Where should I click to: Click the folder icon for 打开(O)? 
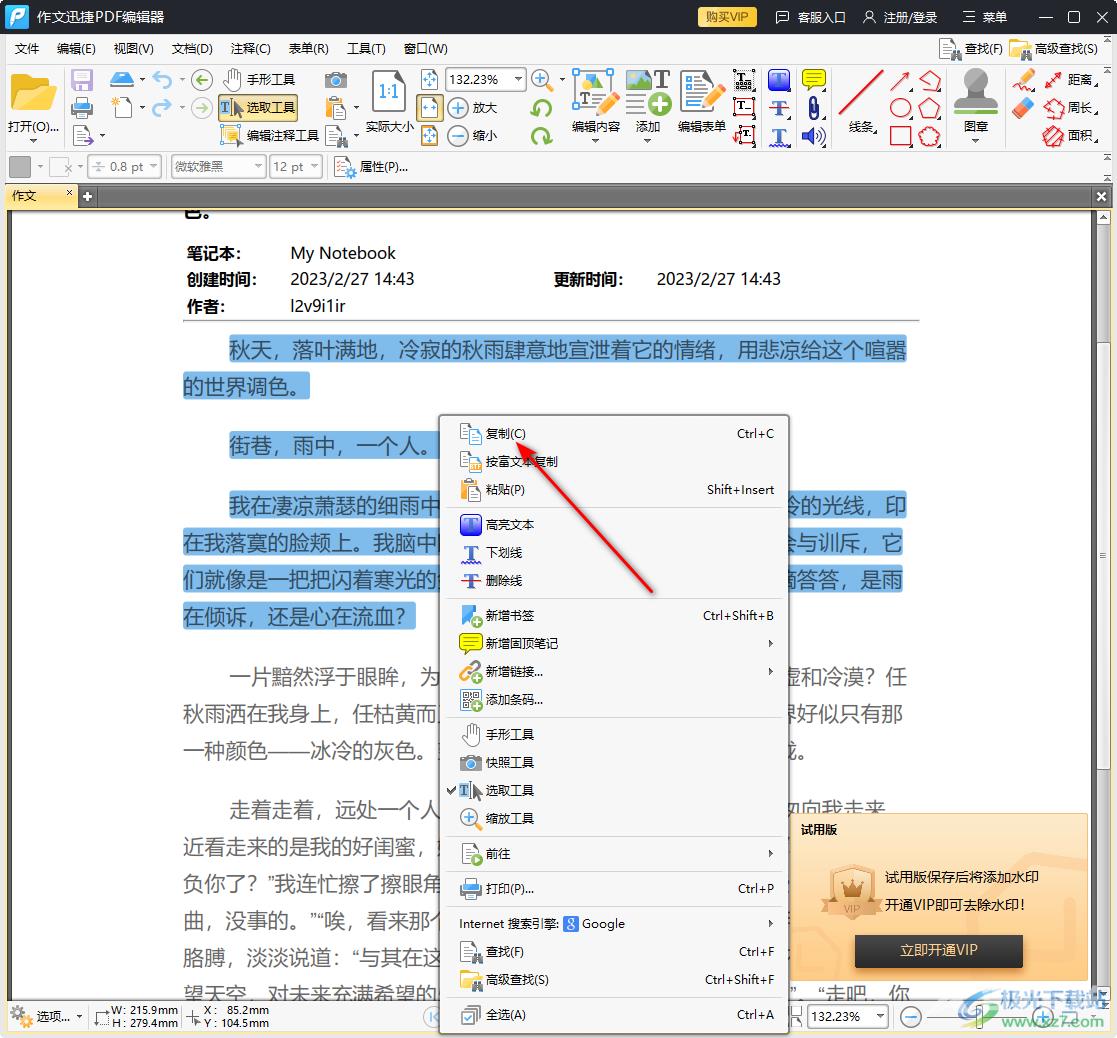click(x=33, y=93)
